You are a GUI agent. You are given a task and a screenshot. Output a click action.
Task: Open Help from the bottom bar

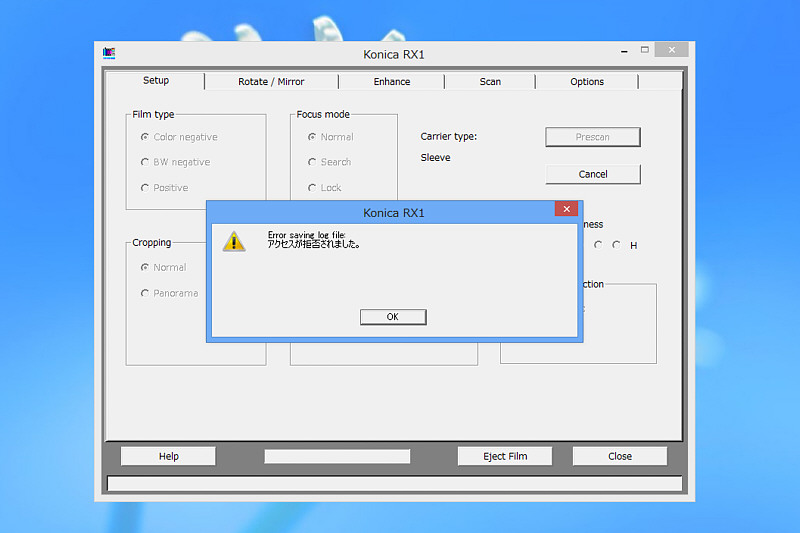coord(168,456)
